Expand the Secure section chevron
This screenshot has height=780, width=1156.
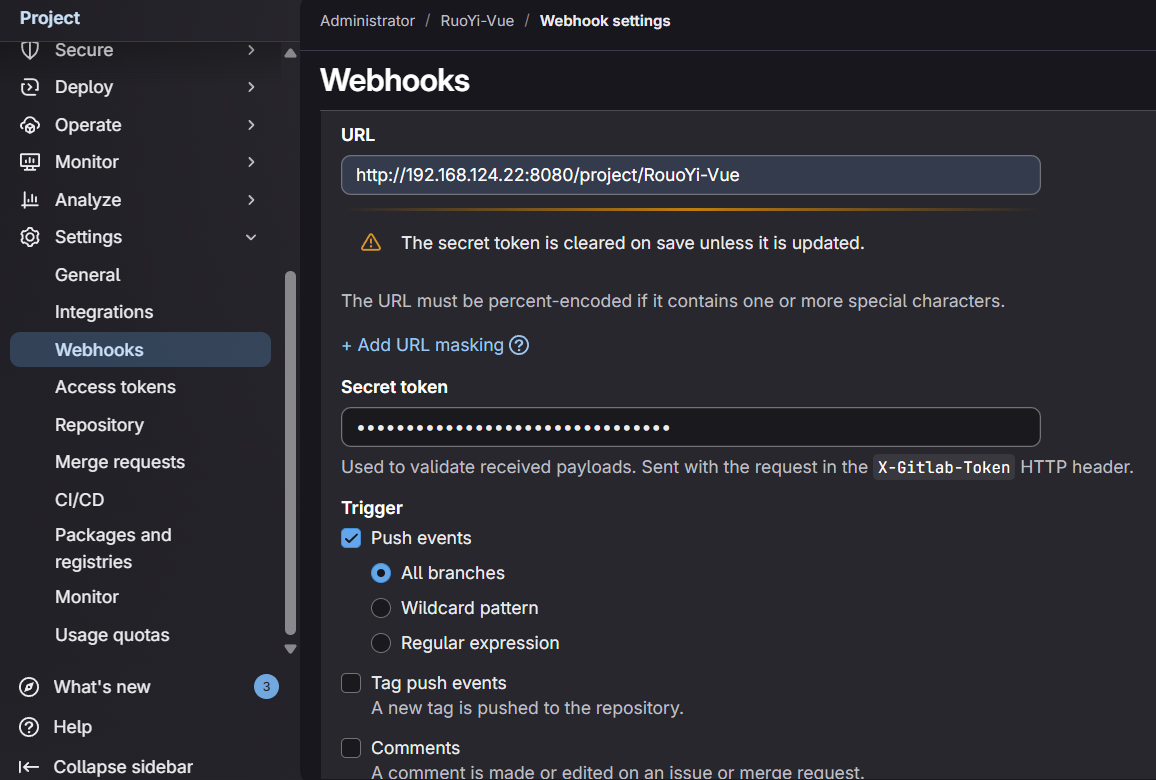[251, 50]
